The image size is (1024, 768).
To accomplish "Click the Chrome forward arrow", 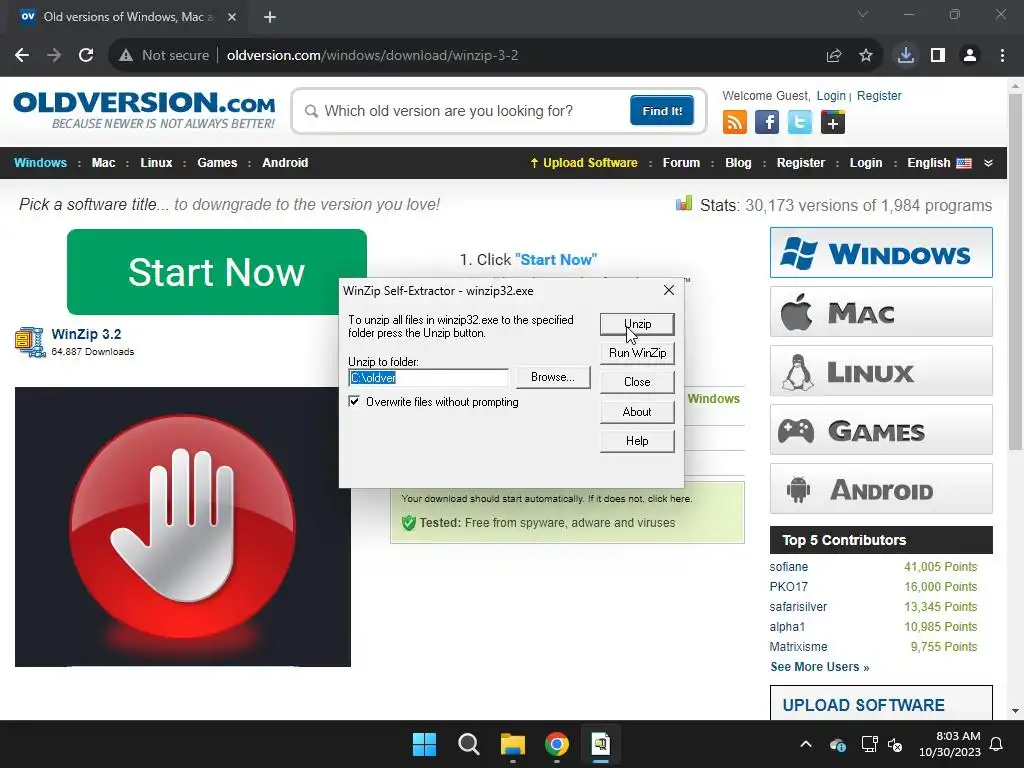I will tap(54, 56).
